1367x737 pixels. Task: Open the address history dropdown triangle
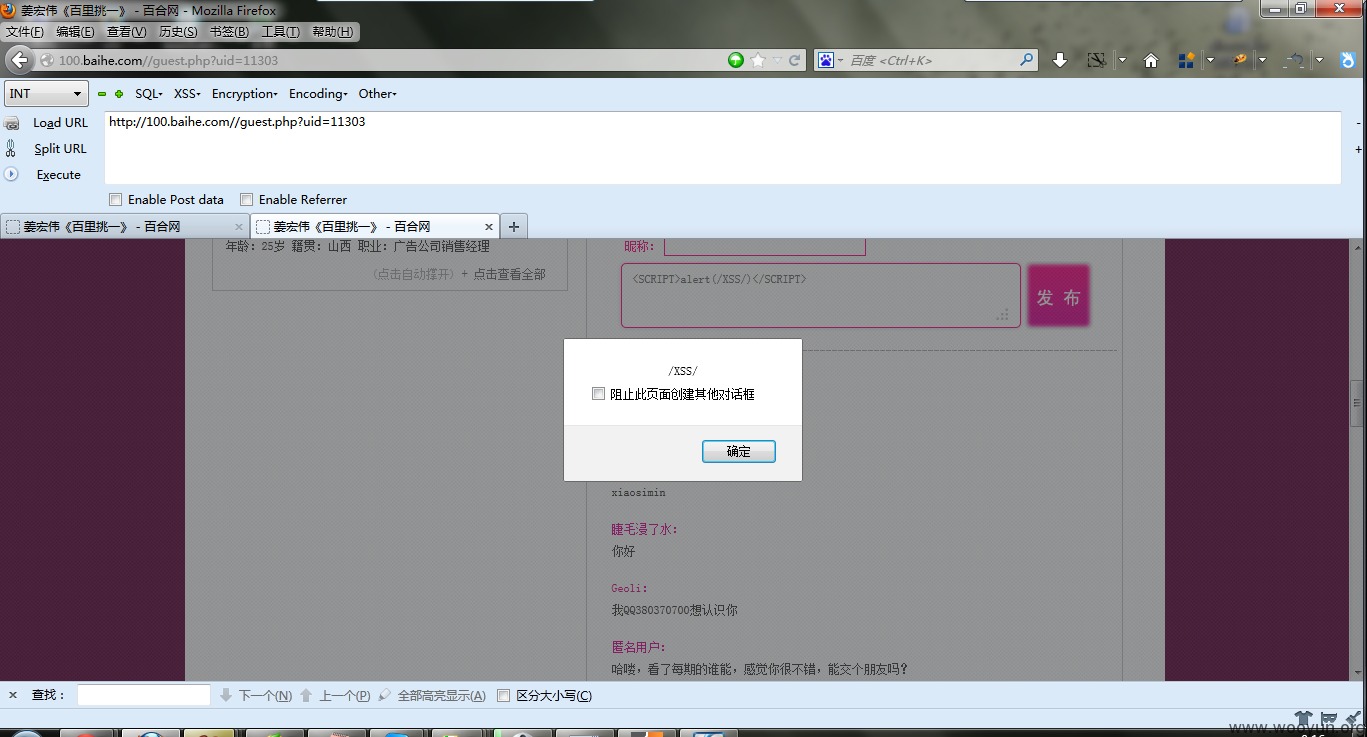777,60
